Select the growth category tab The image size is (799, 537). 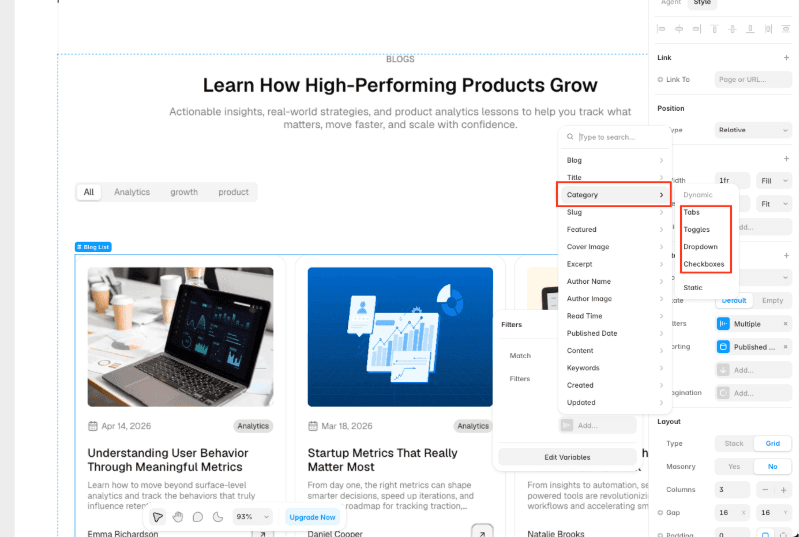184,192
